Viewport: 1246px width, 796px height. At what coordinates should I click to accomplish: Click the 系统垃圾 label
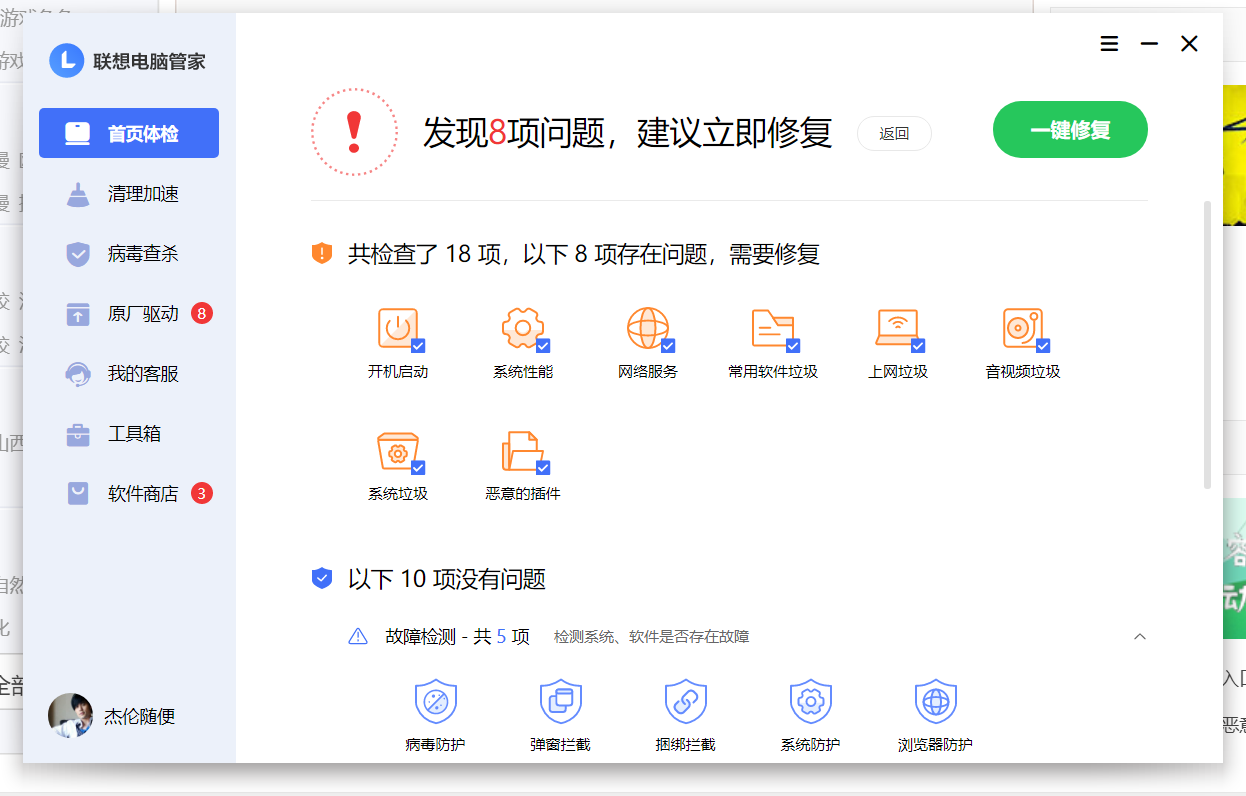point(398,494)
